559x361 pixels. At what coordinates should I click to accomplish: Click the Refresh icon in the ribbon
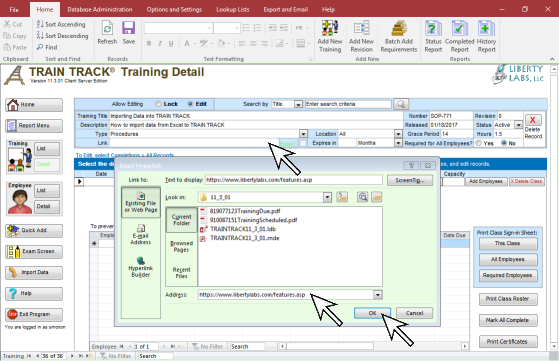coord(107,29)
